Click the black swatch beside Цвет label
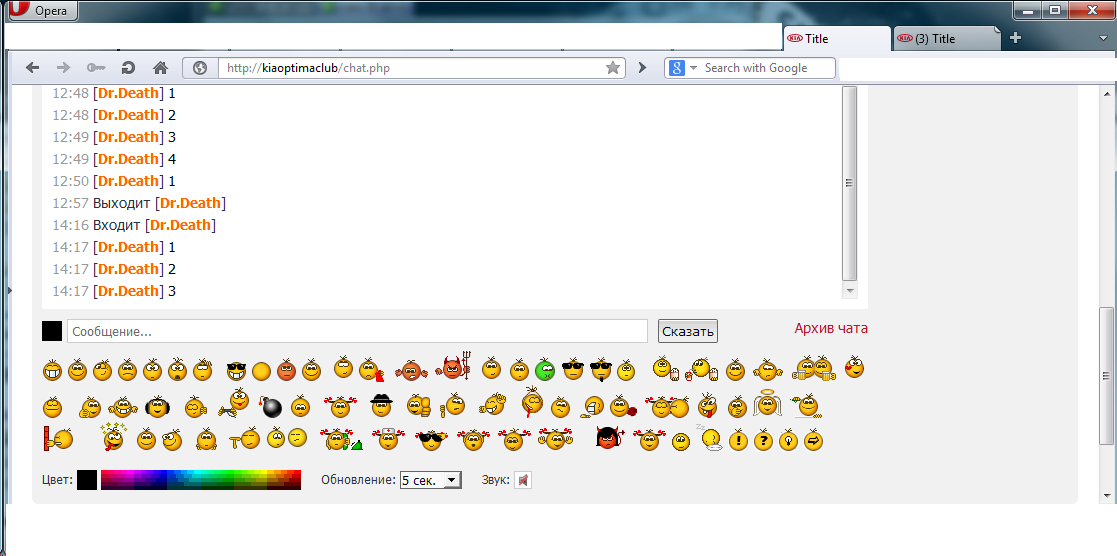 87,480
